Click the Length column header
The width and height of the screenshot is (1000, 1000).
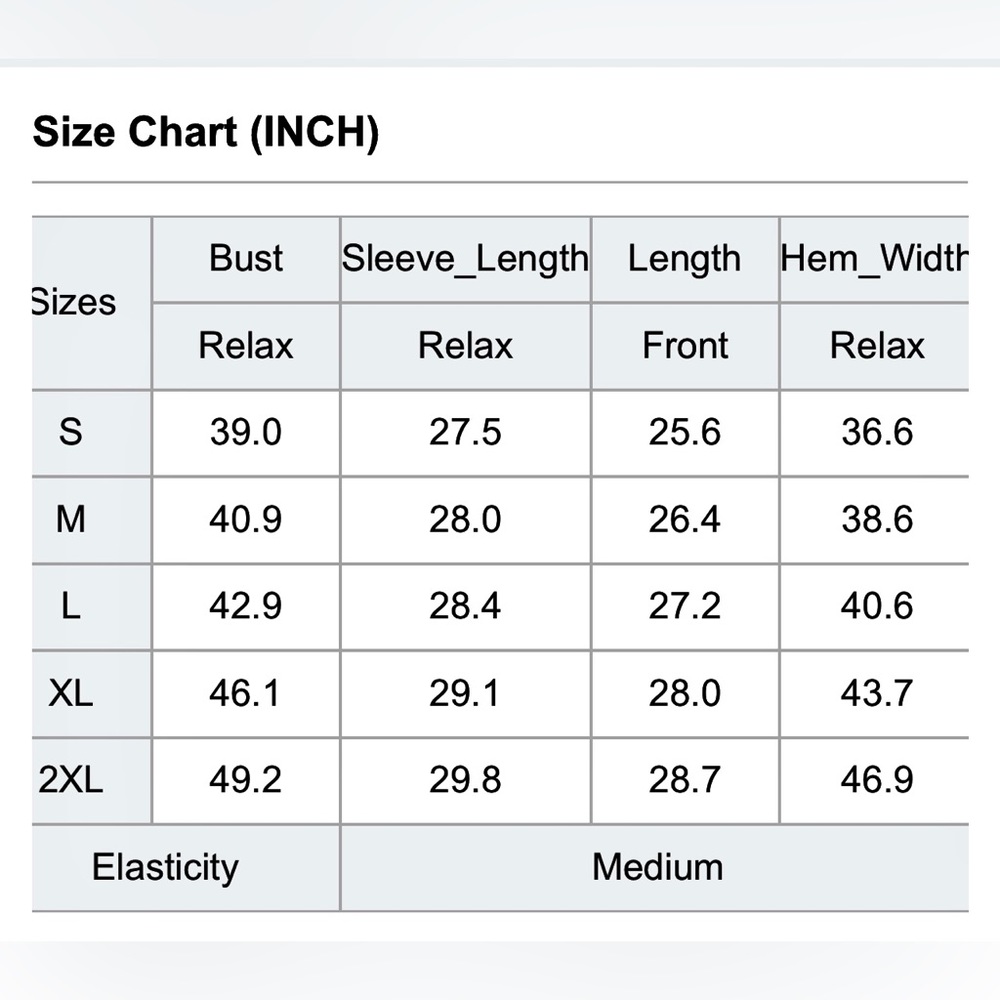pyautogui.click(x=685, y=259)
